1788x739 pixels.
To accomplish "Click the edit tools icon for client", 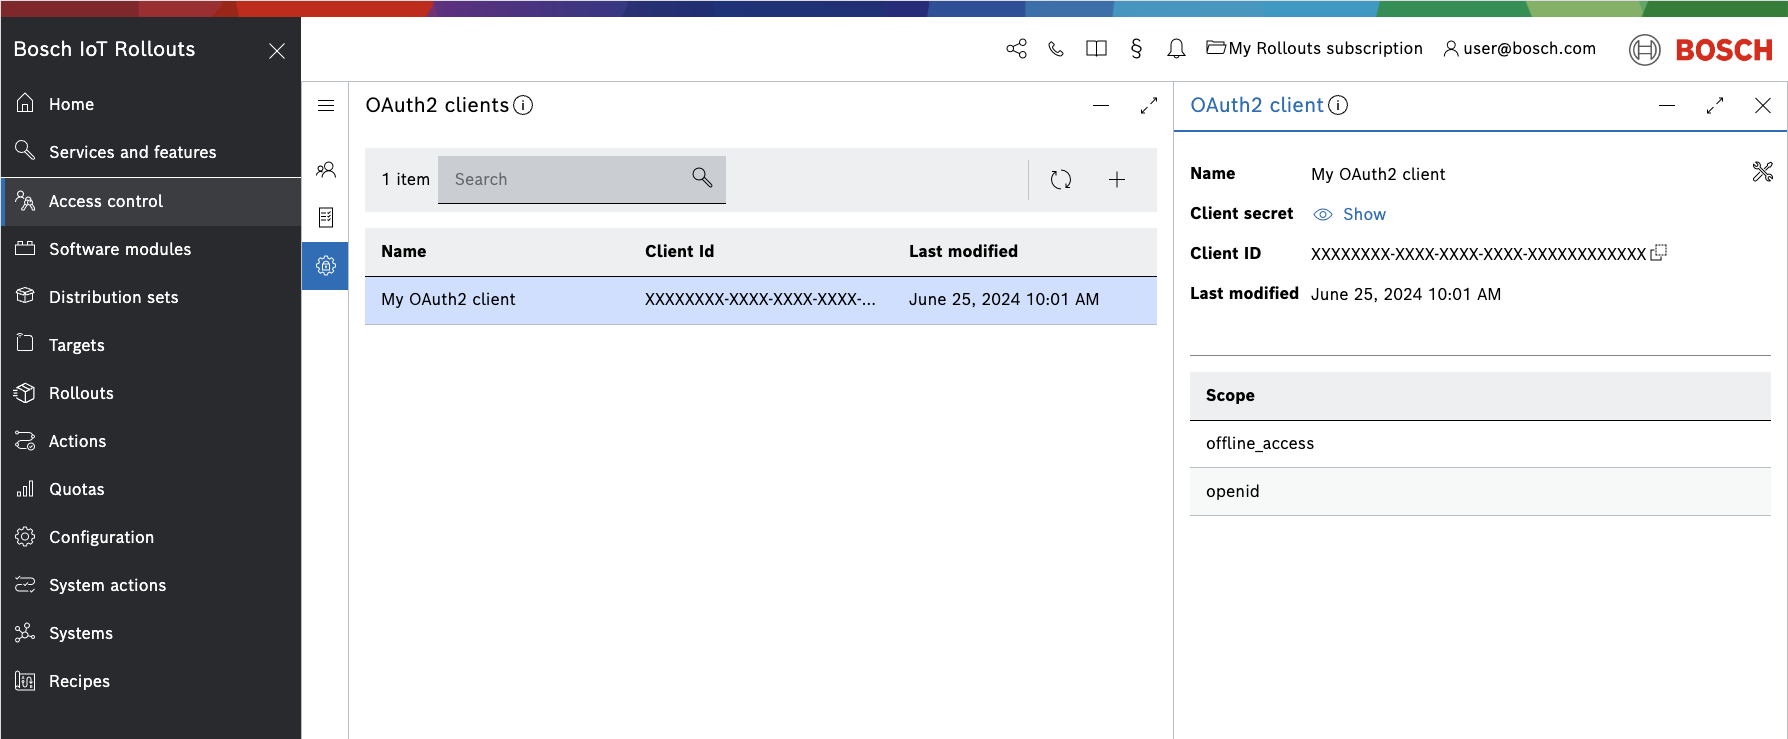I will click(1762, 172).
